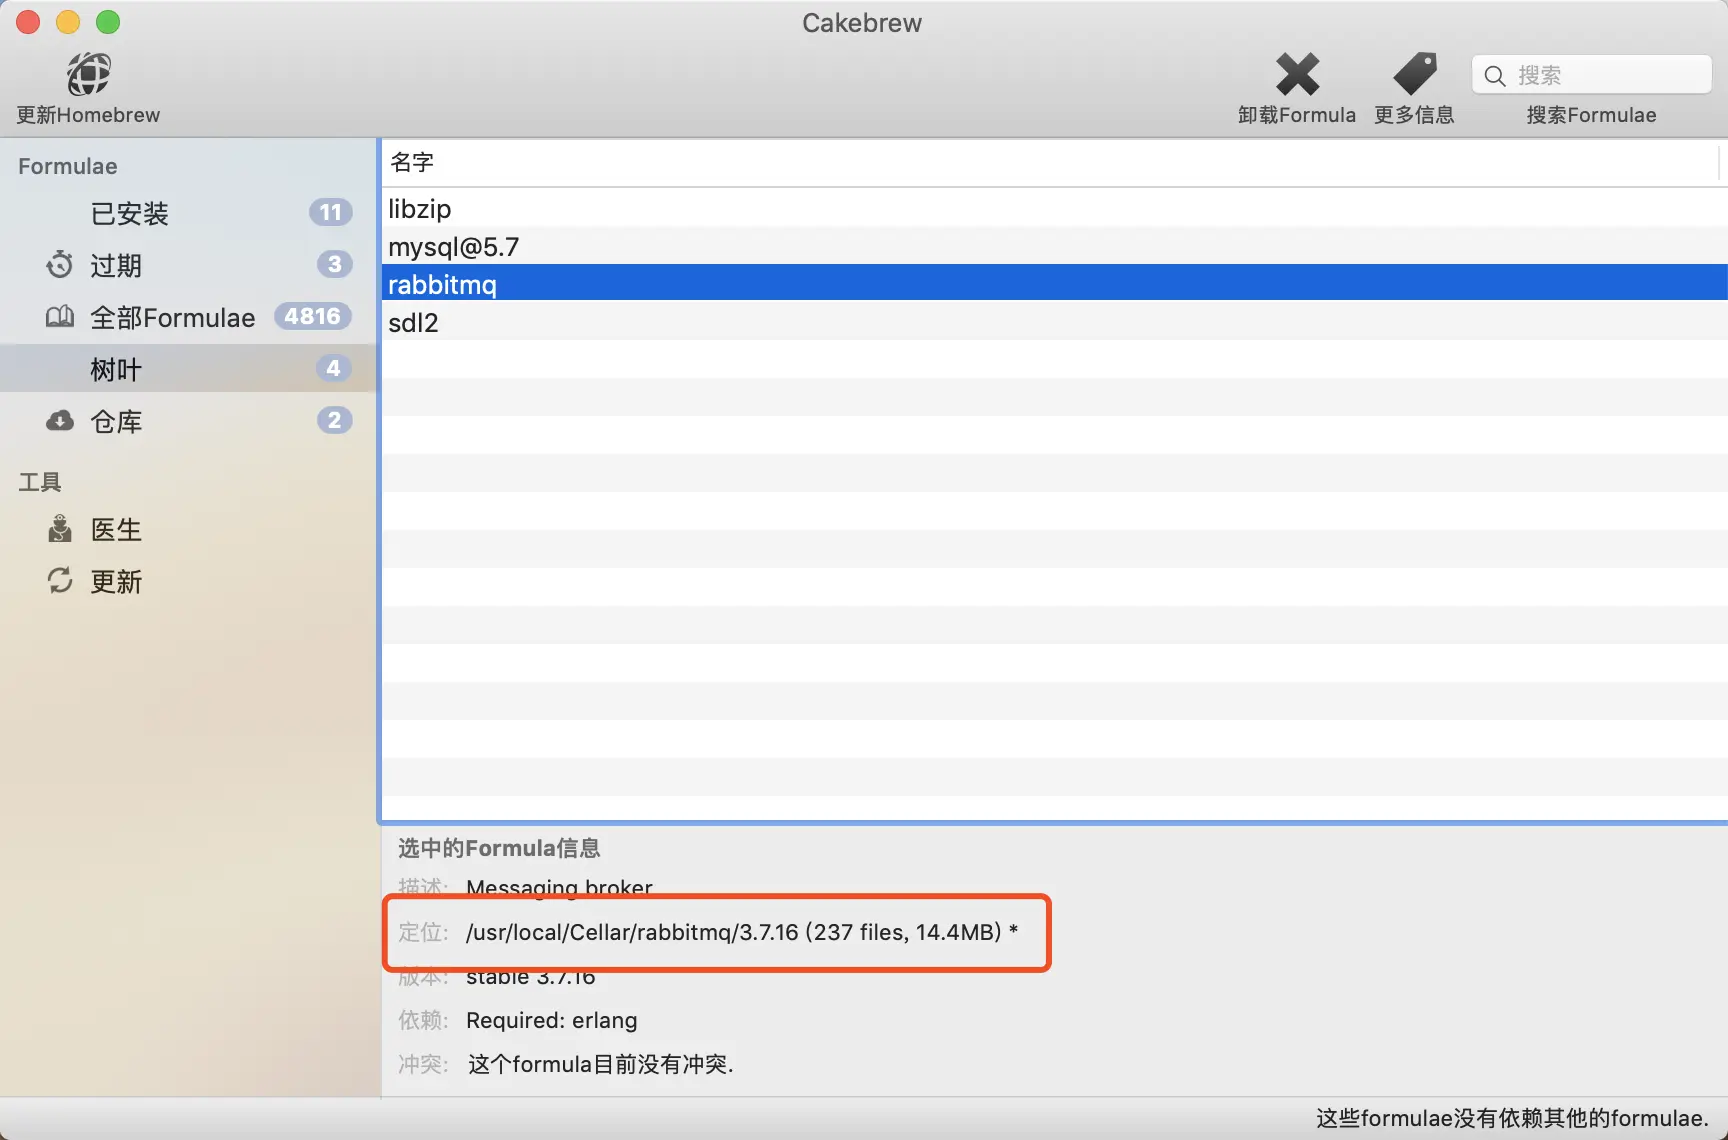Click the uninstall Formula X icon
This screenshot has height=1140, width=1728.
tap(1297, 74)
